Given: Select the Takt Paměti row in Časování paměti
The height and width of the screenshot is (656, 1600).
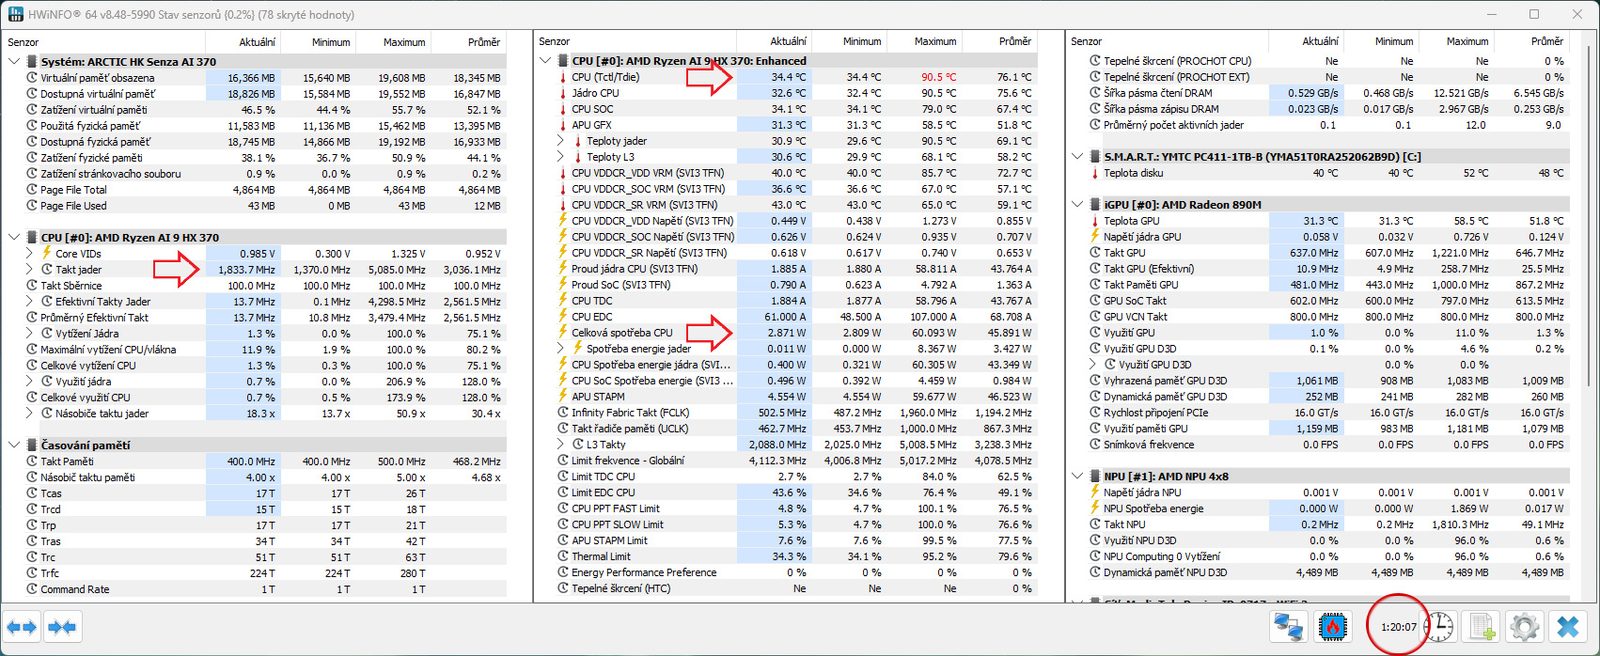Looking at the screenshot, I should click(255, 461).
